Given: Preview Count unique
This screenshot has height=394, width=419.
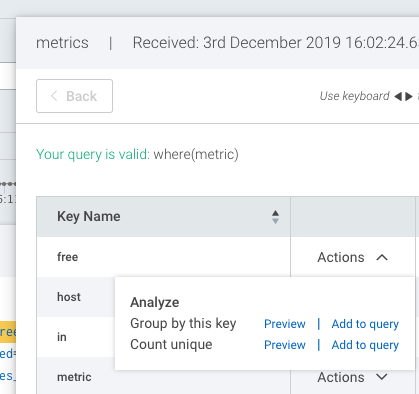Looking at the screenshot, I should [285, 345].
